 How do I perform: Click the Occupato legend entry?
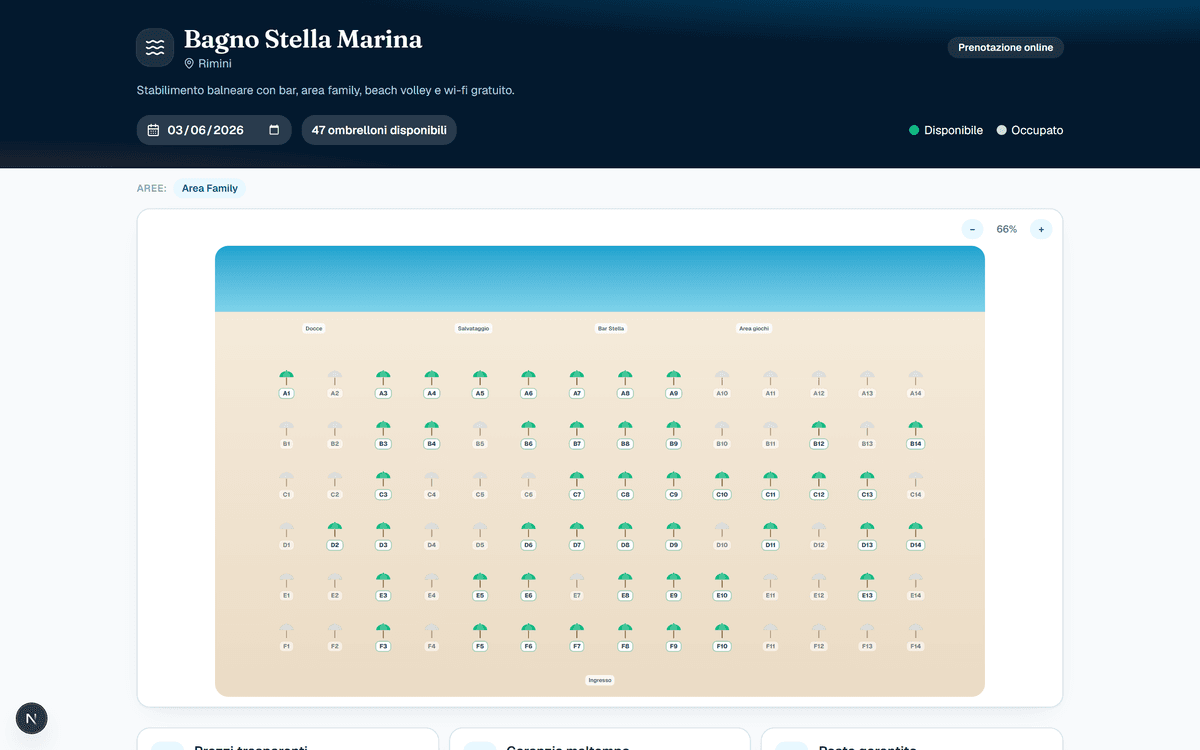coord(1030,130)
